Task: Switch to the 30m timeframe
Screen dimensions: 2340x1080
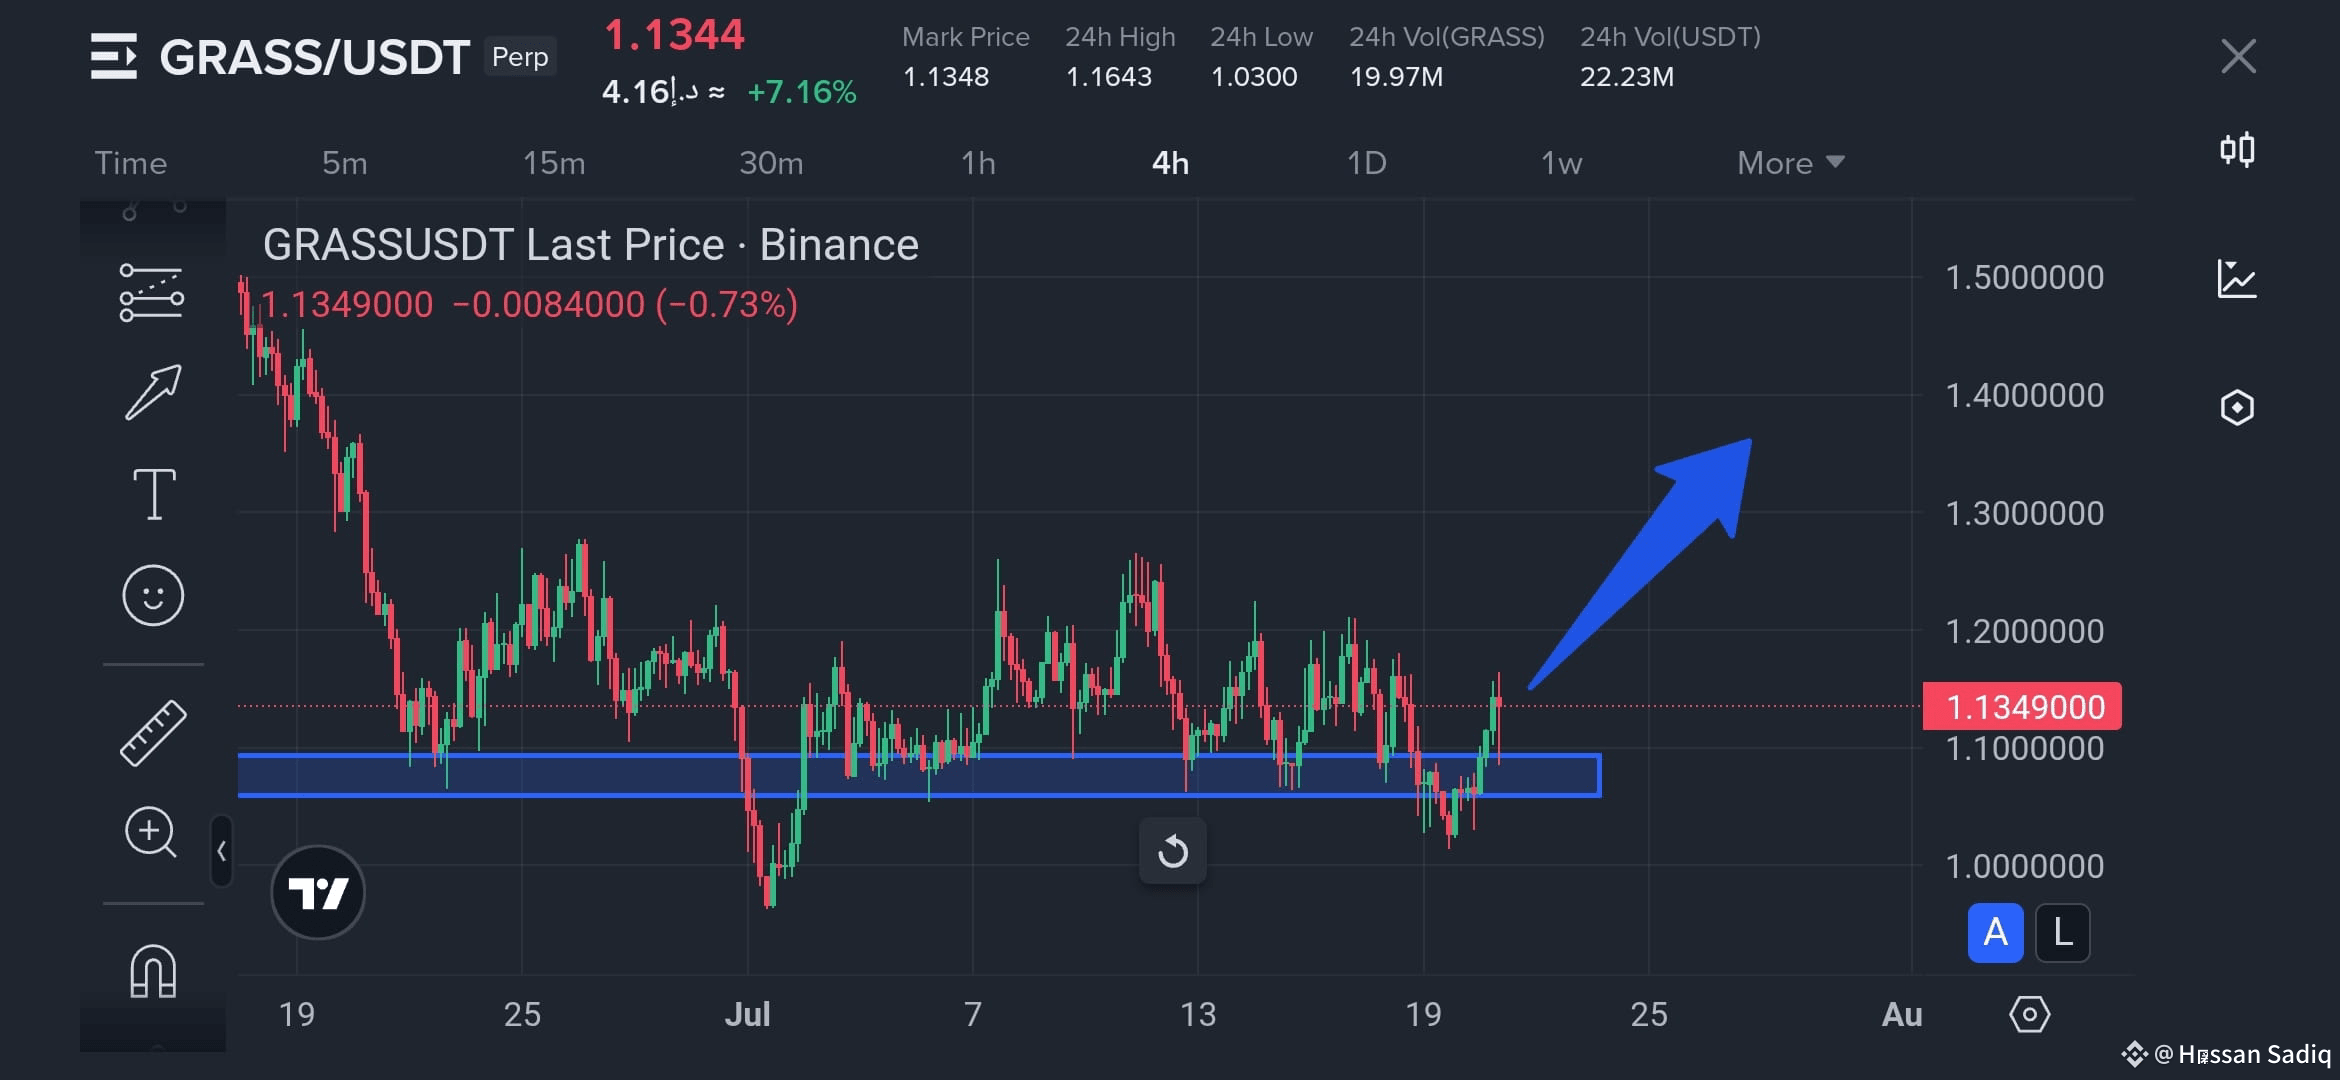Action: click(x=771, y=163)
